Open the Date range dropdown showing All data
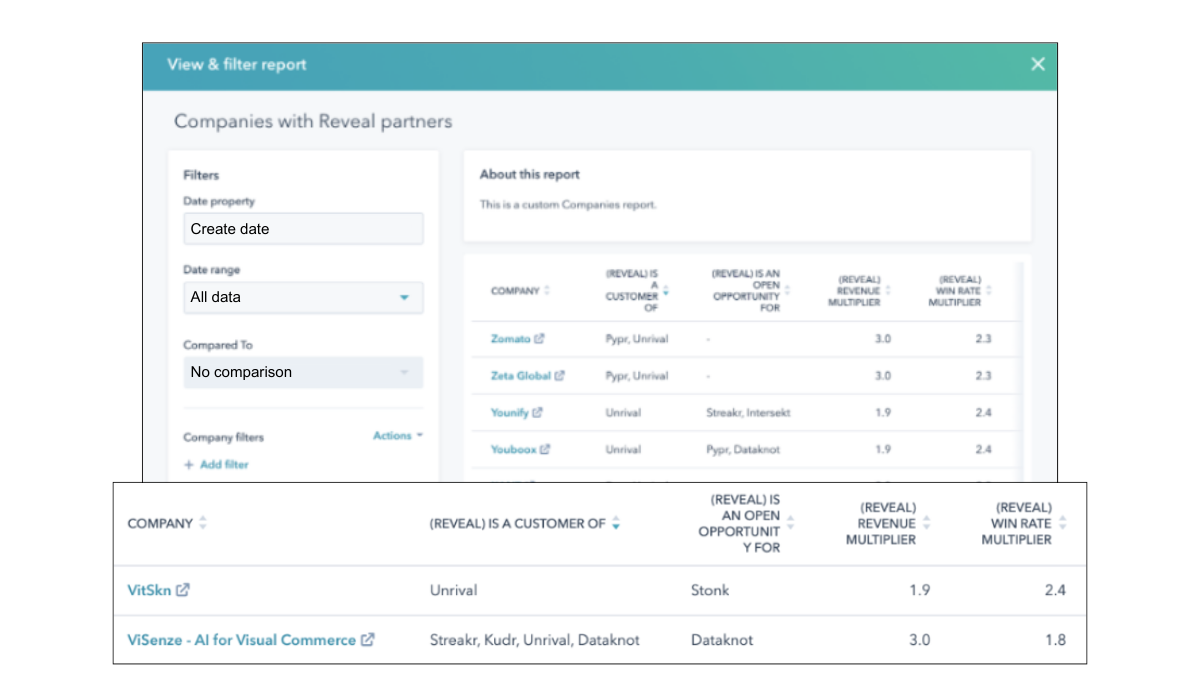1200x700 pixels. pos(303,297)
